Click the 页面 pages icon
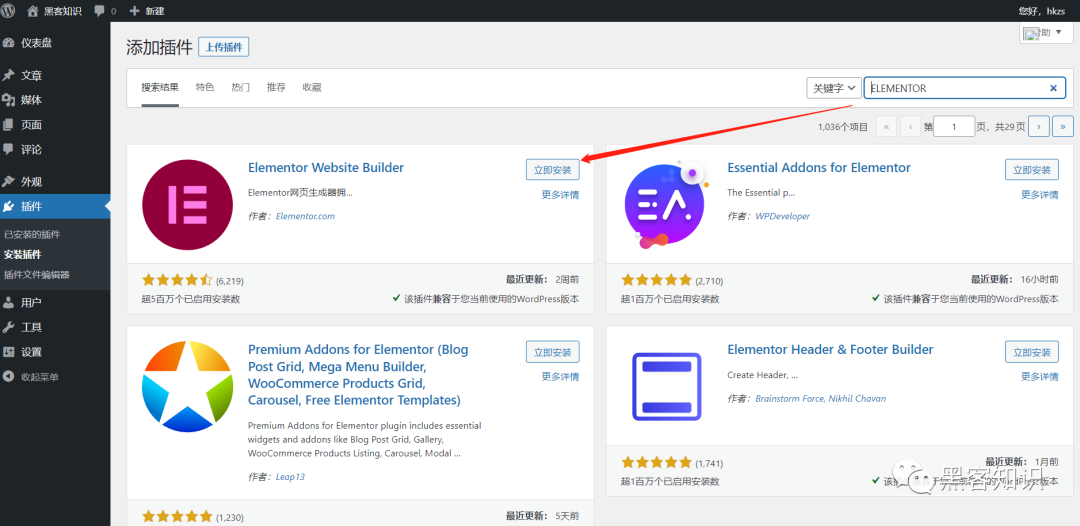The image size is (1080, 526). 9,125
